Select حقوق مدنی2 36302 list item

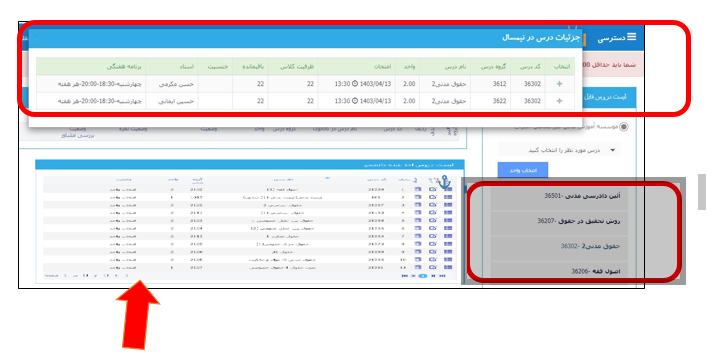click(559, 246)
